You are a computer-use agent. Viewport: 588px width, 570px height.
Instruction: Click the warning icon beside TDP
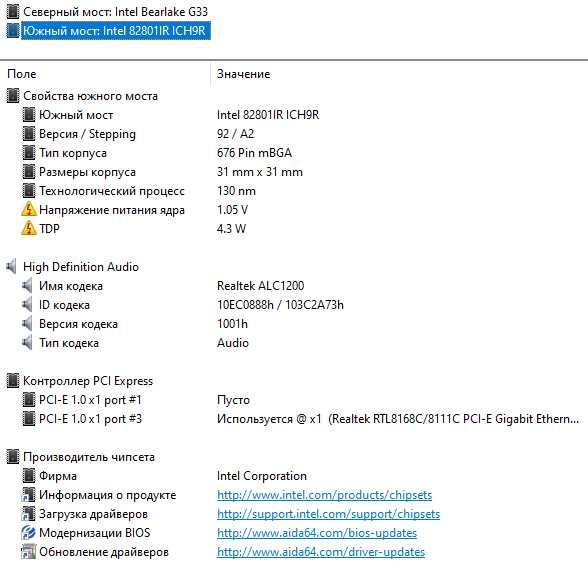[x=28, y=229]
